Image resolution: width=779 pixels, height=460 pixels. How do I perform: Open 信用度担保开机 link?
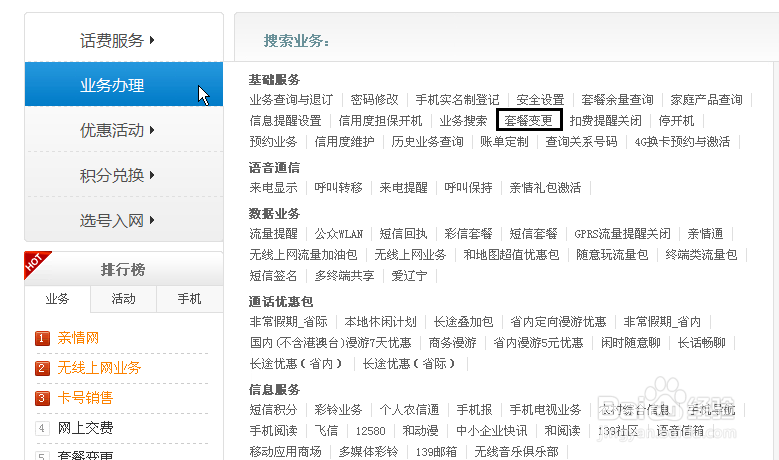pyautogui.click(x=380, y=121)
